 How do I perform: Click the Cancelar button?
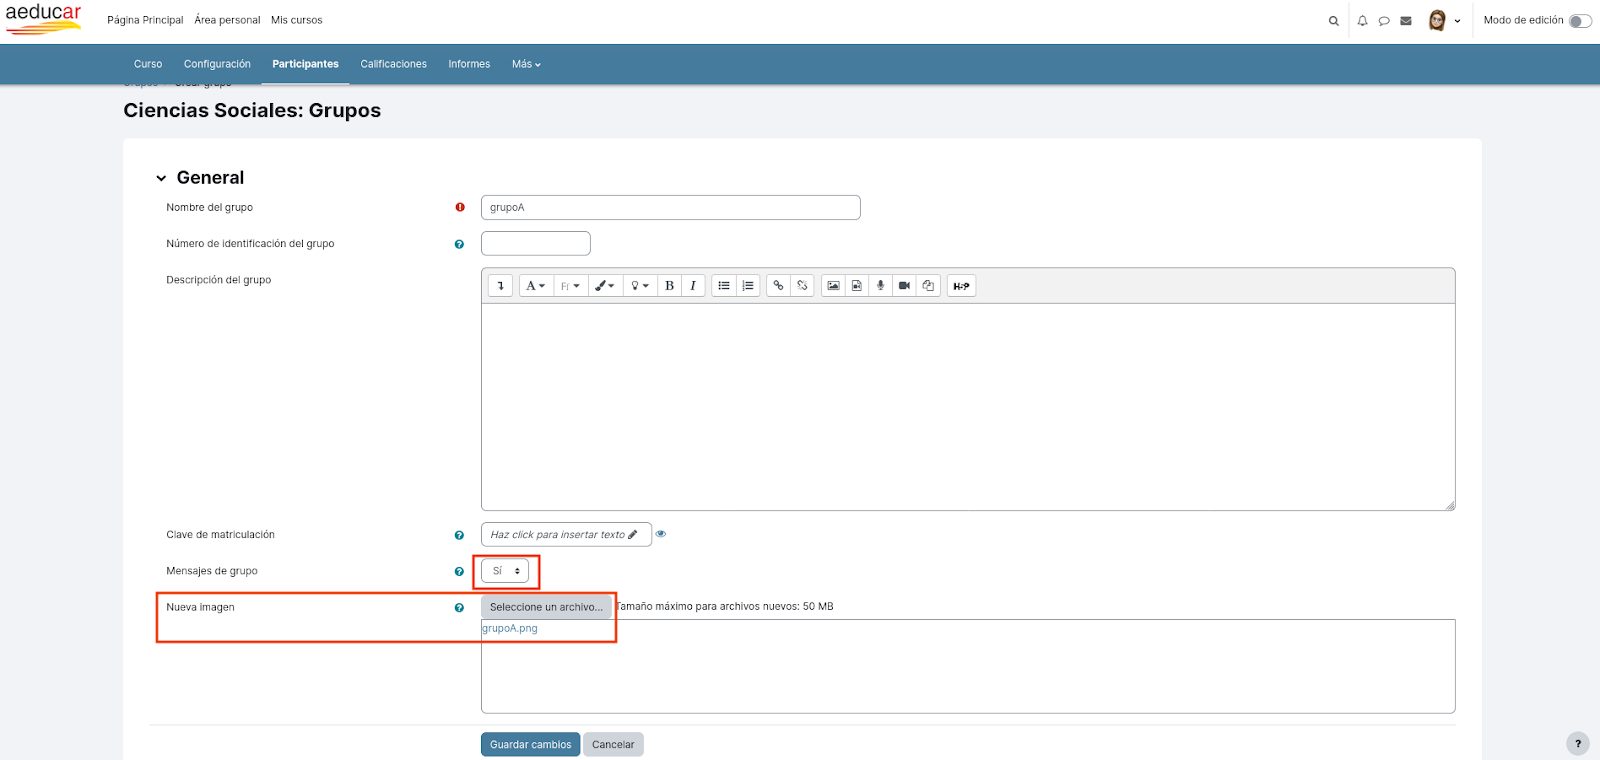[x=613, y=745]
